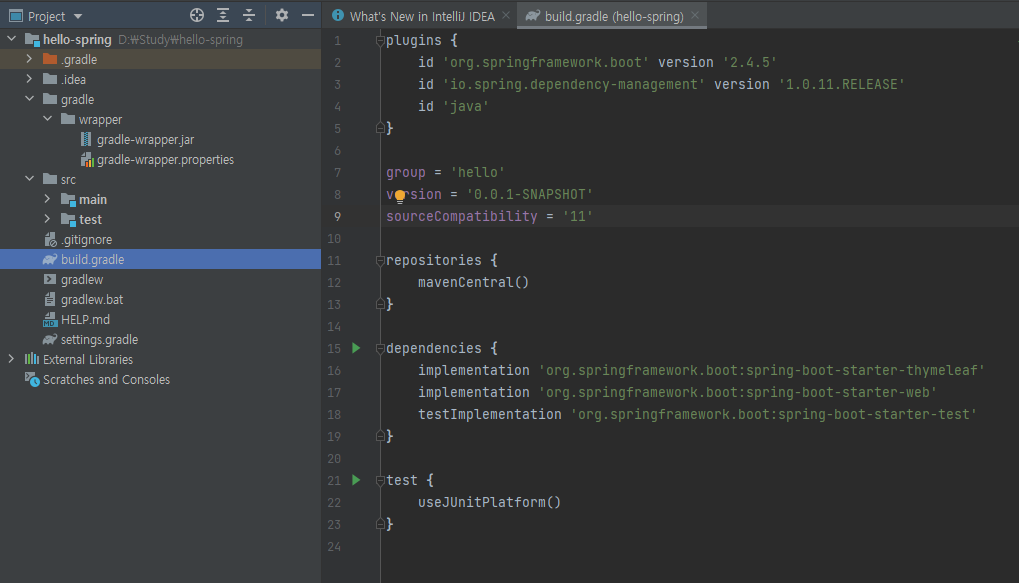This screenshot has width=1019, height=583.
Task: Click the Select Opened File crosshair icon
Action: pos(197,16)
